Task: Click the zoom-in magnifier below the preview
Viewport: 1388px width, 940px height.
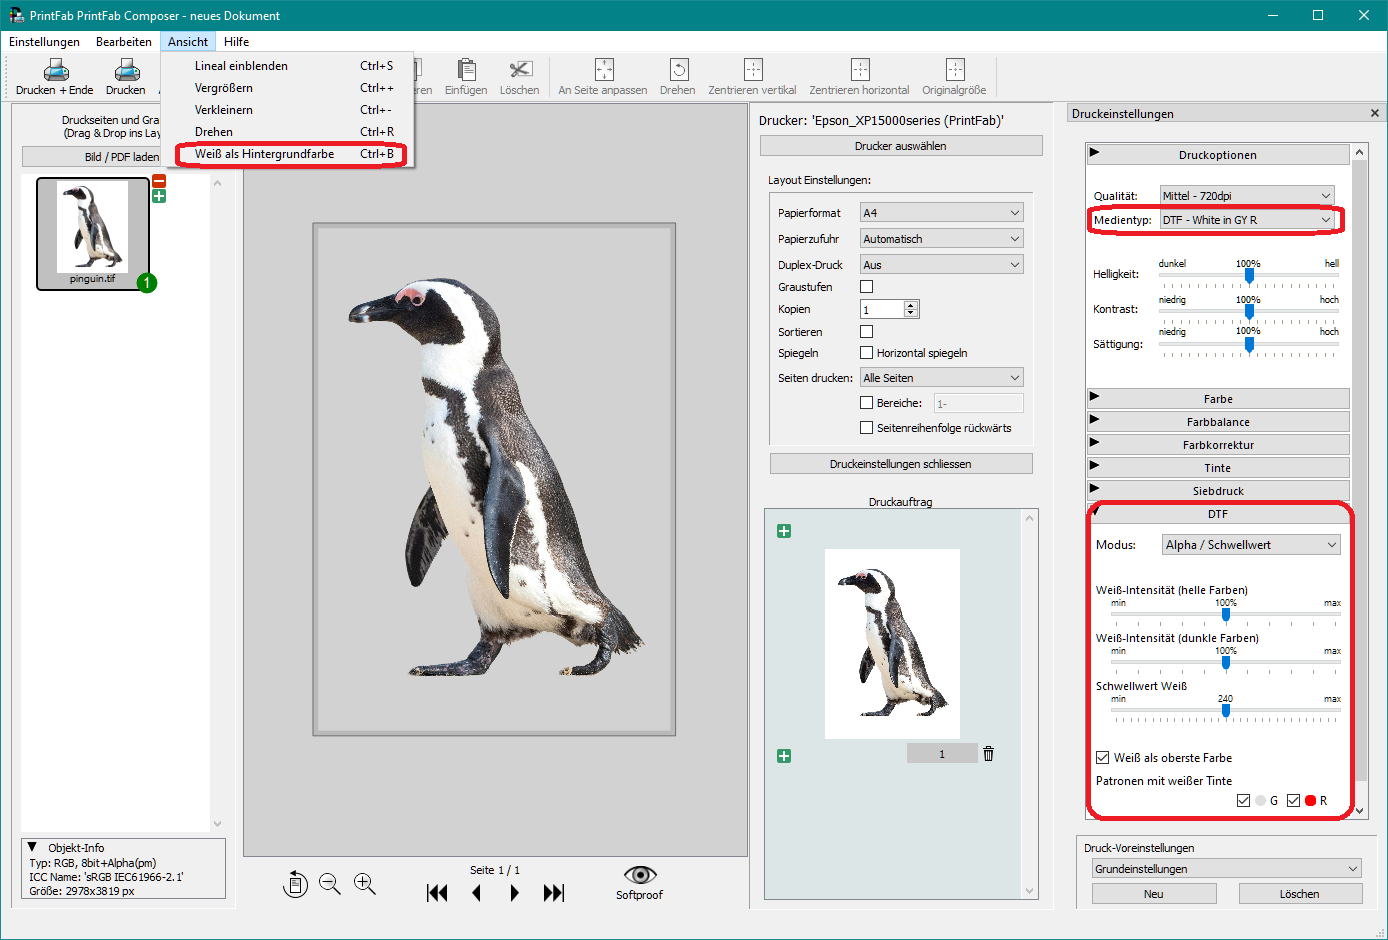Action: click(365, 884)
